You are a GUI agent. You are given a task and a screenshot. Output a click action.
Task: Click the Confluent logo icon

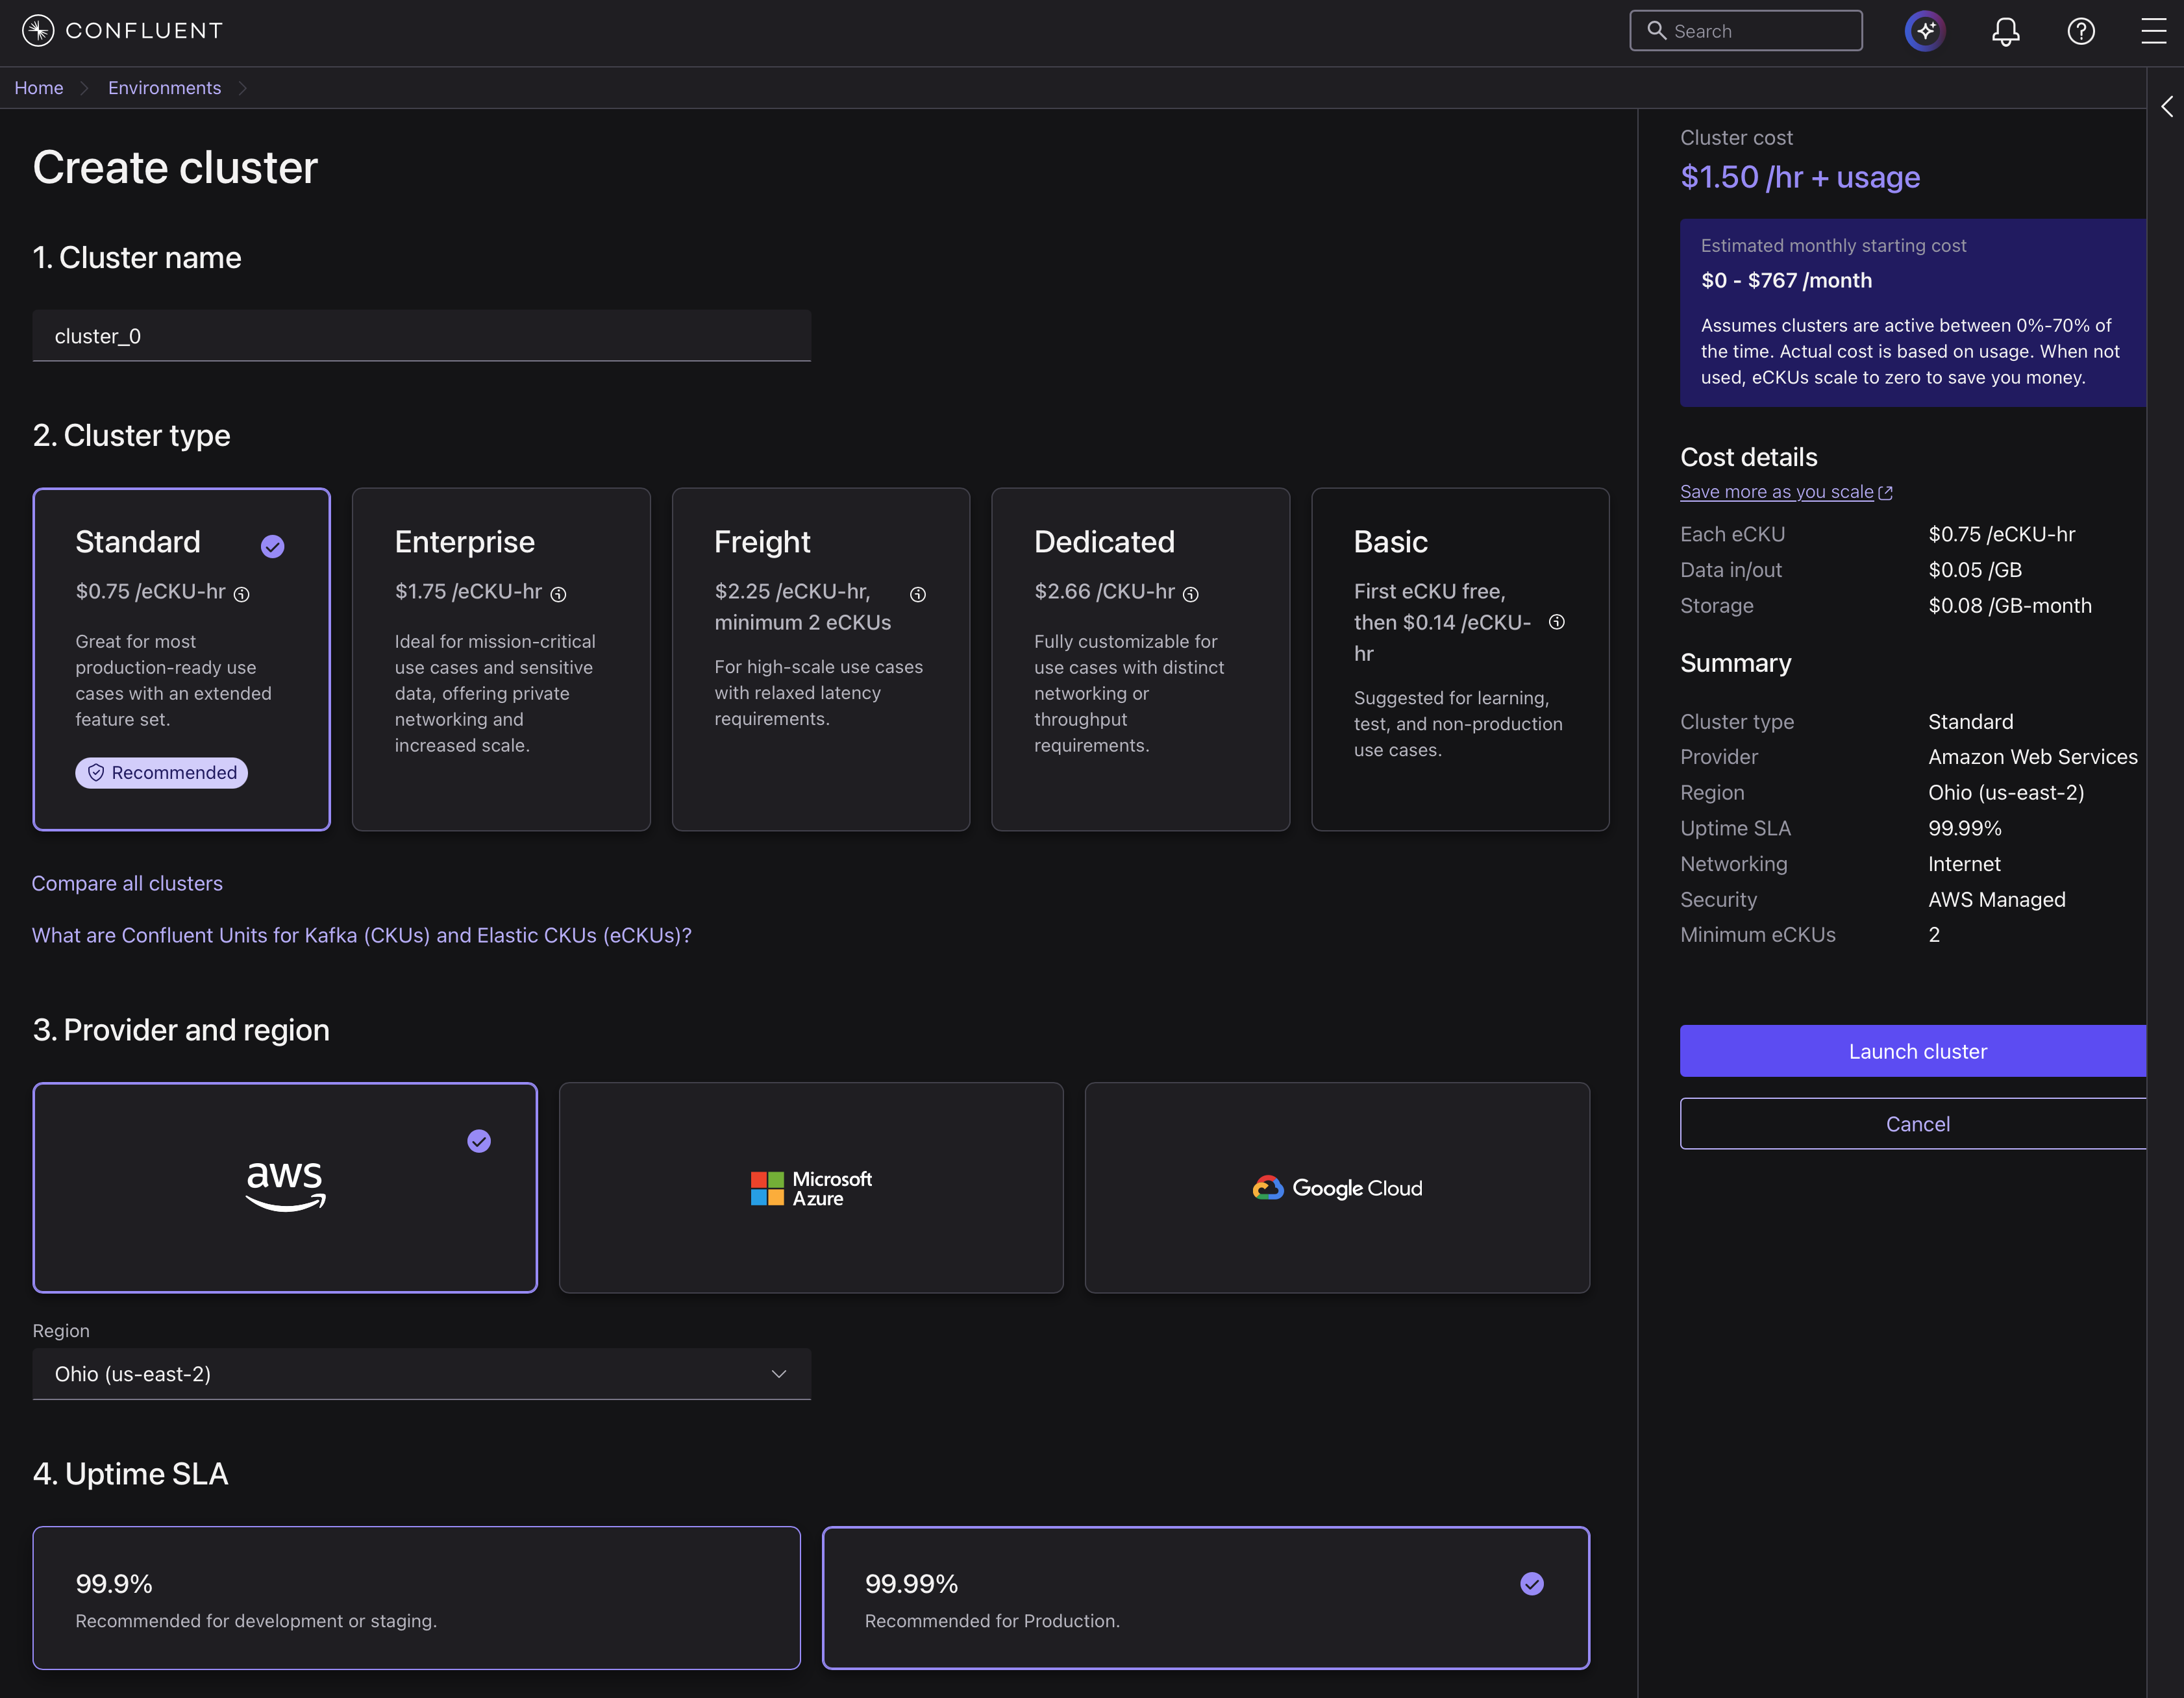coord(38,31)
